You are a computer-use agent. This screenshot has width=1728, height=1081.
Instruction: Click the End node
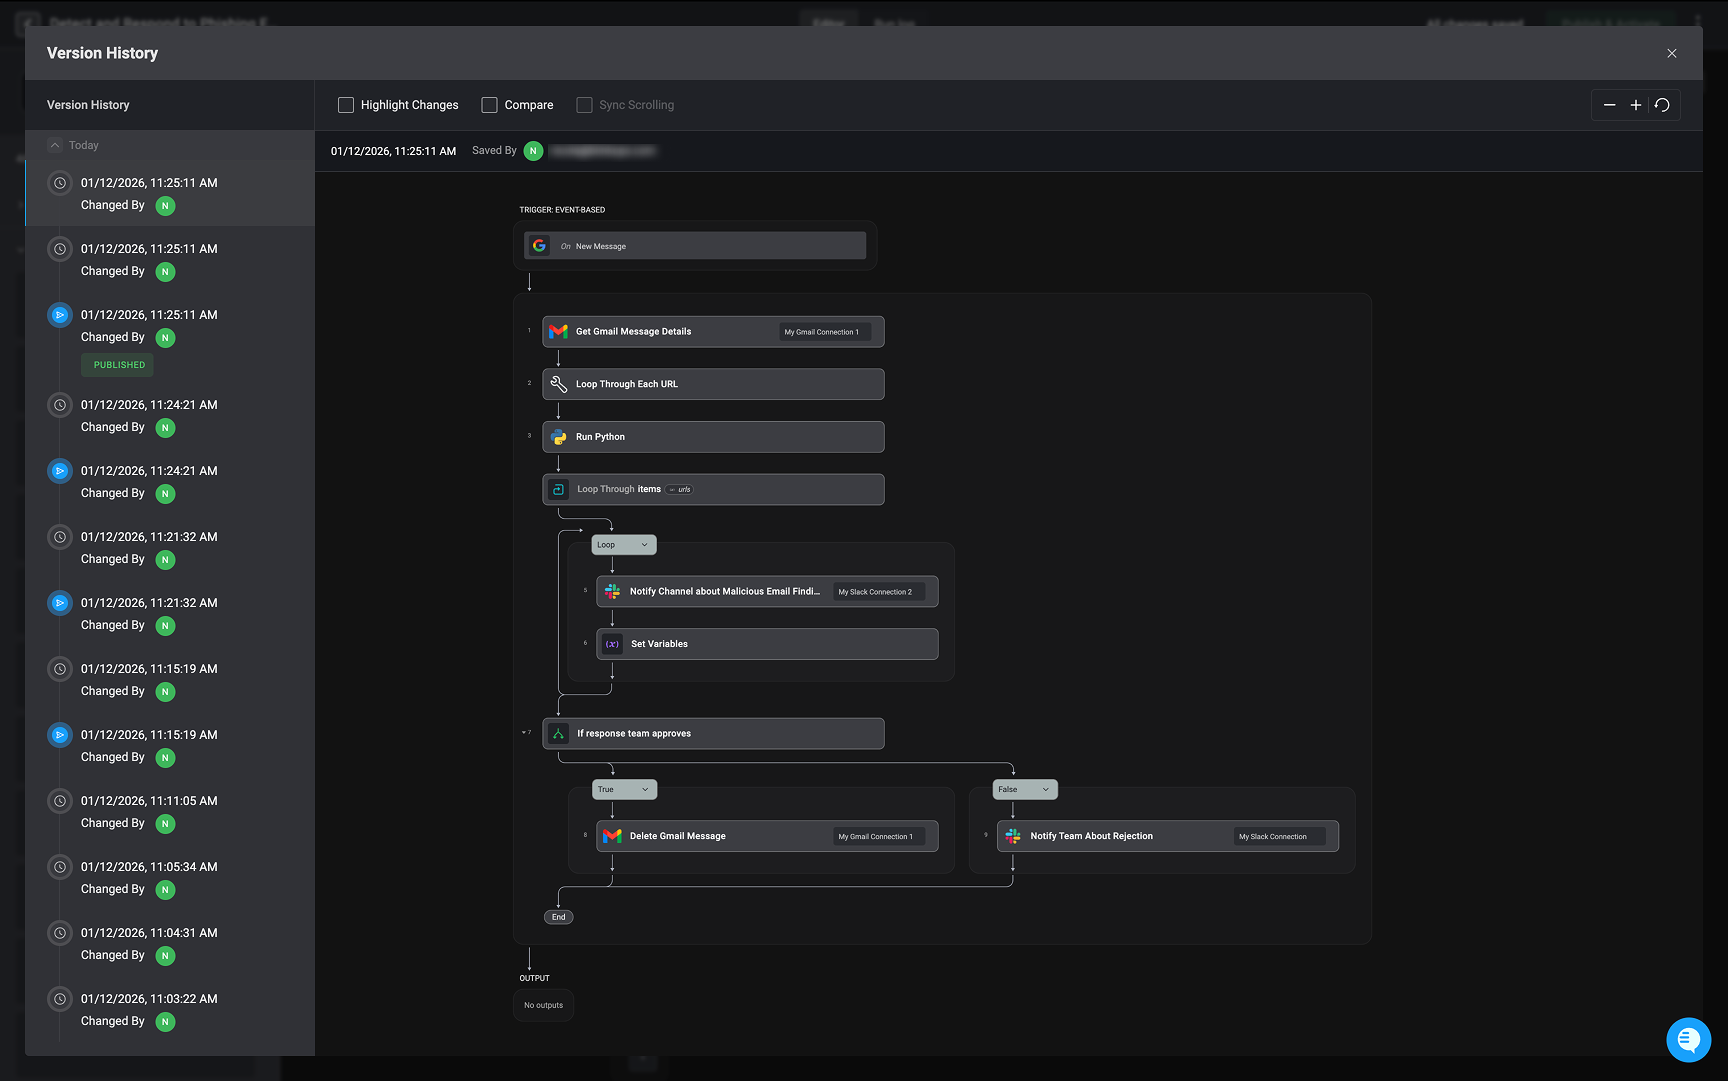click(x=558, y=917)
